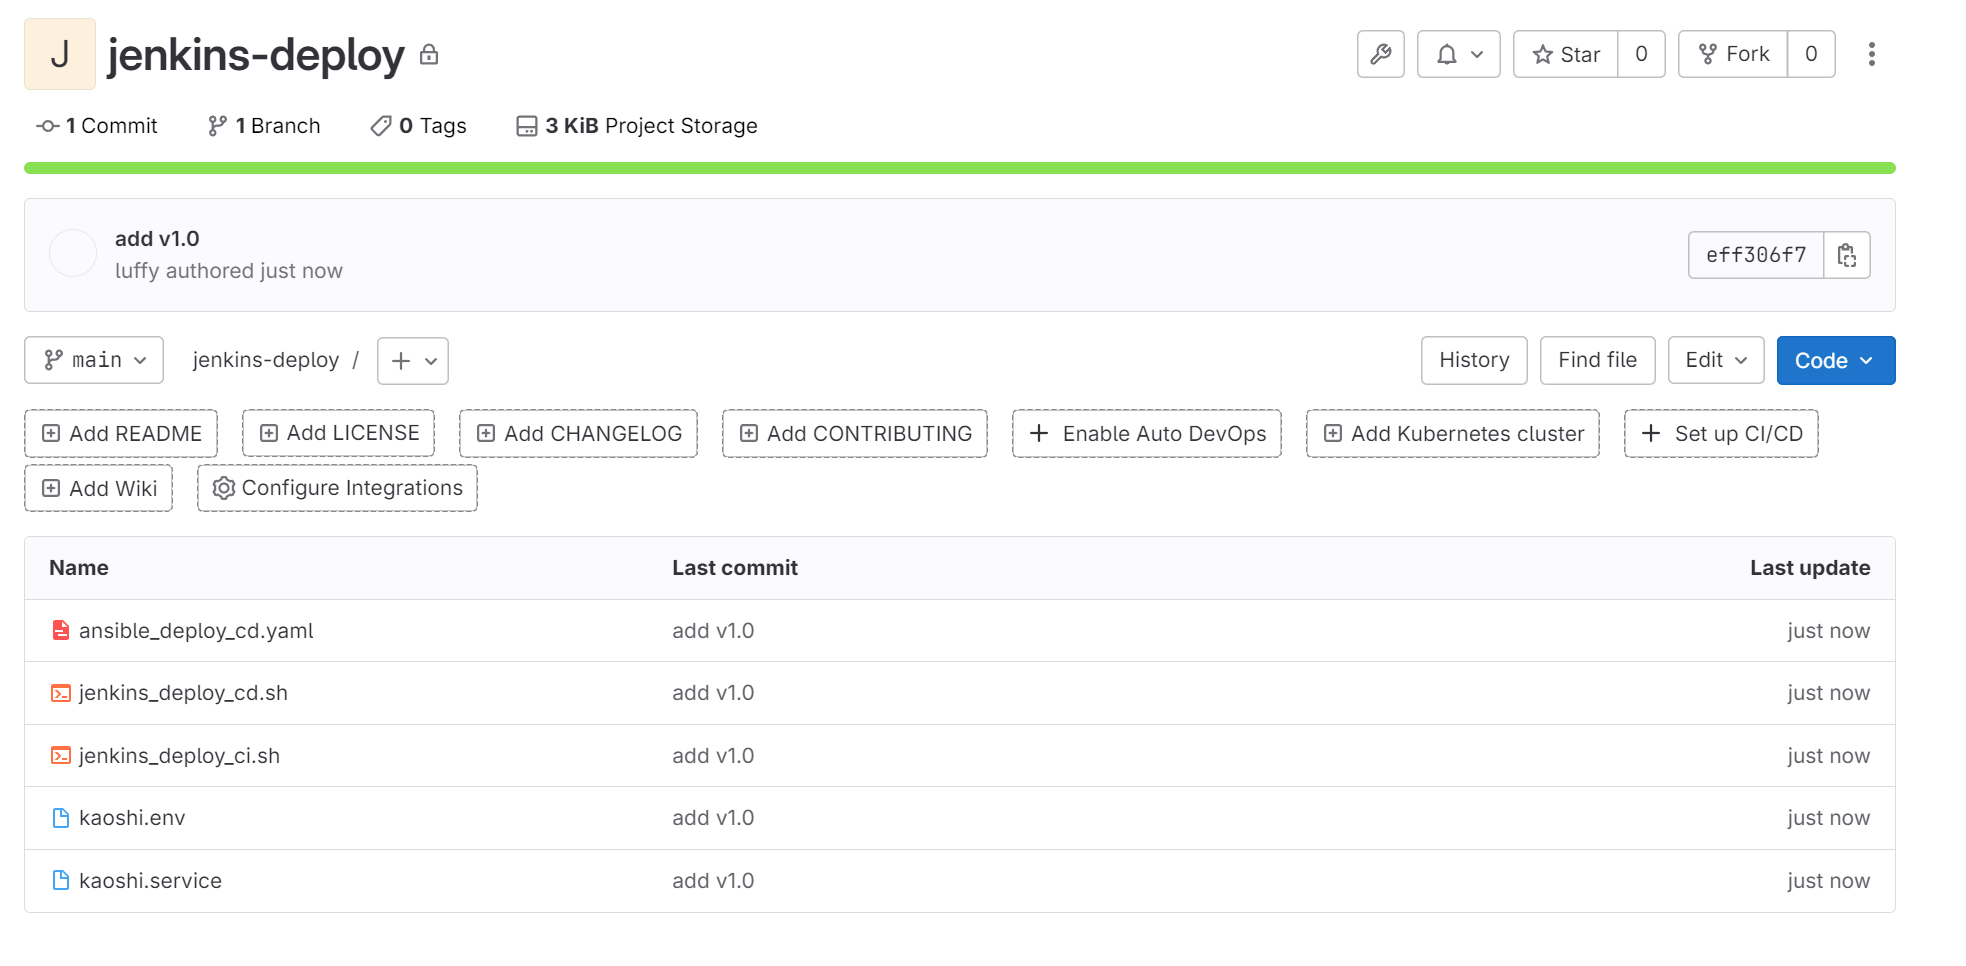Click the 'luffy authored just now' text
Image resolution: width=1966 pixels, height=966 pixels.
[x=229, y=271]
